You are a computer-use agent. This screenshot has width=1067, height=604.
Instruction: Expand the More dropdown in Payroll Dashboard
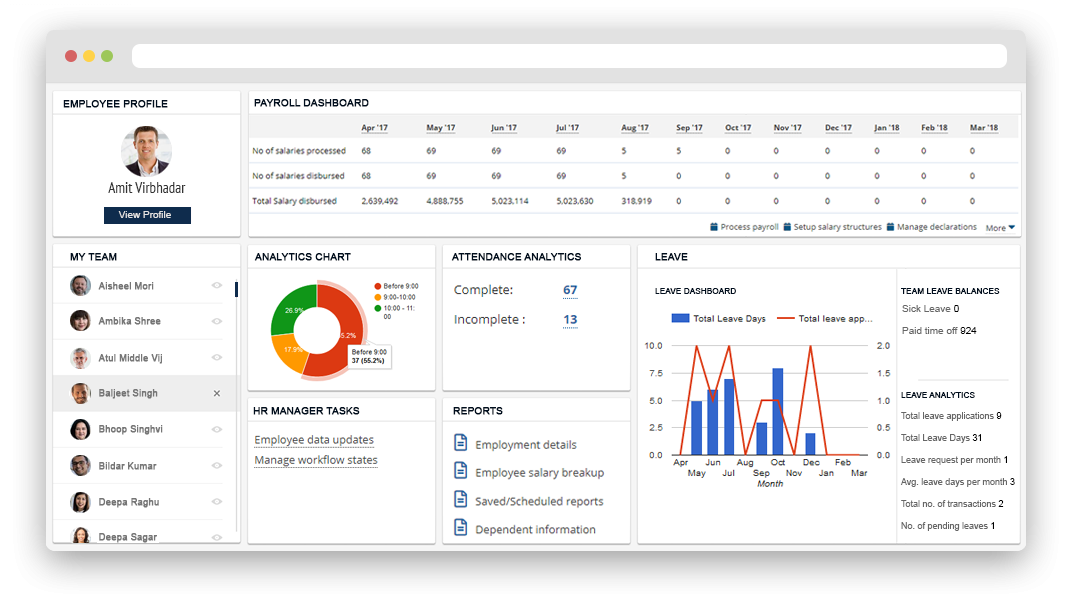pyautogui.click(x=1000, y=228)
